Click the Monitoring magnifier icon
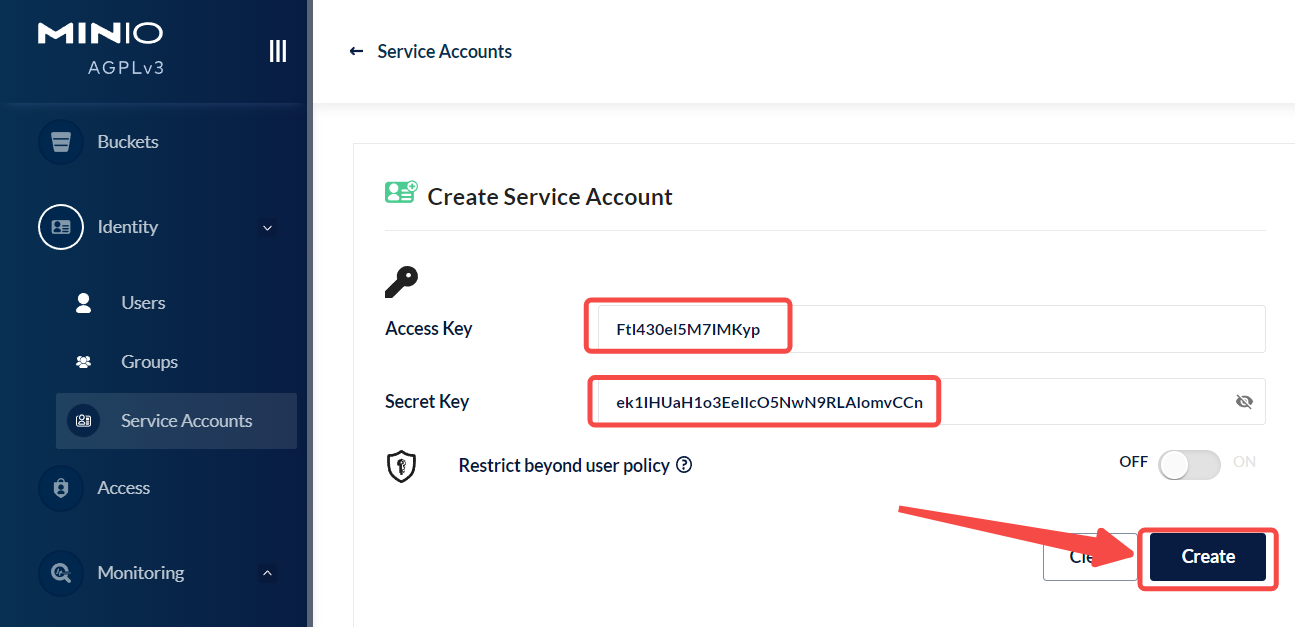Image resolution: width=1295 pixels, height=627 pixels. click(x=60, y=573)
